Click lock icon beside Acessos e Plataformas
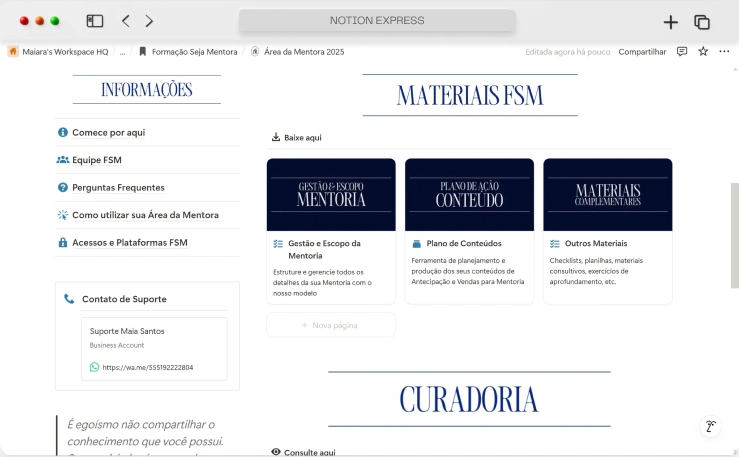The height and width of the screenshot is (457, 739). click(63, 243)
